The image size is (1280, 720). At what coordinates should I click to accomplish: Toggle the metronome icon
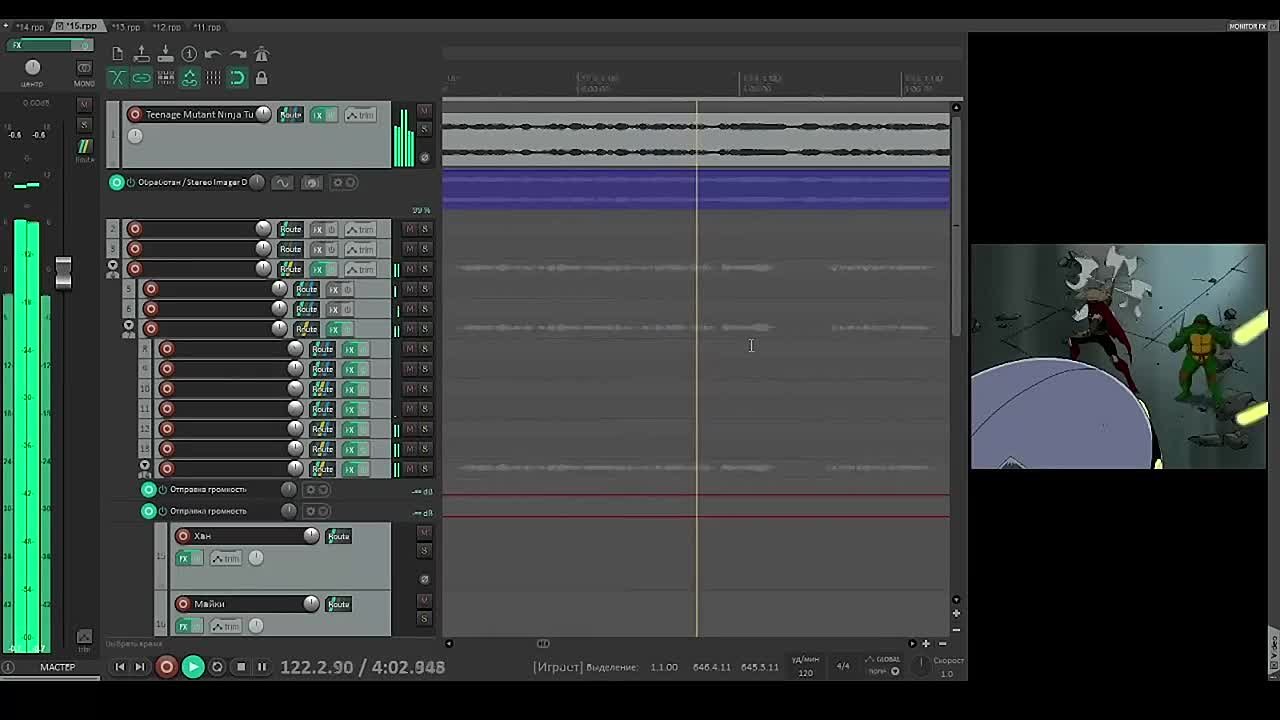(262, 54)
